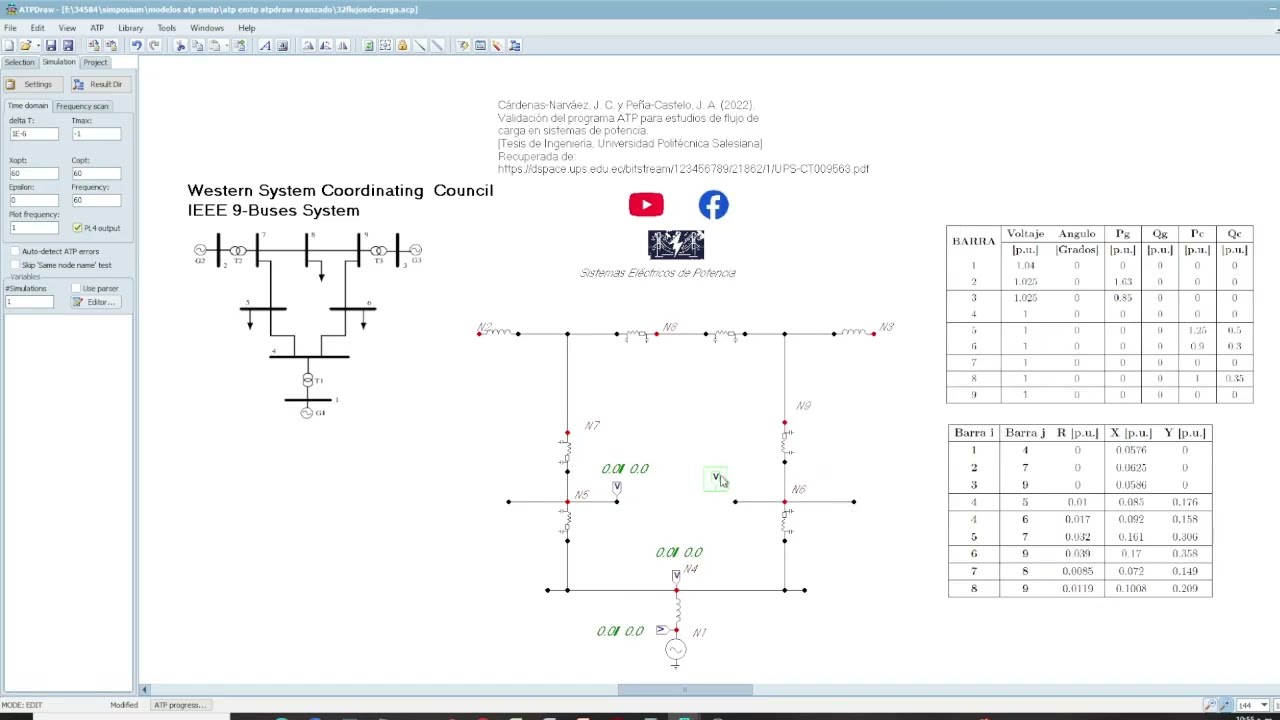Open the Facebook icon link
The image size is (1280, 720).
tap(714, 205)
